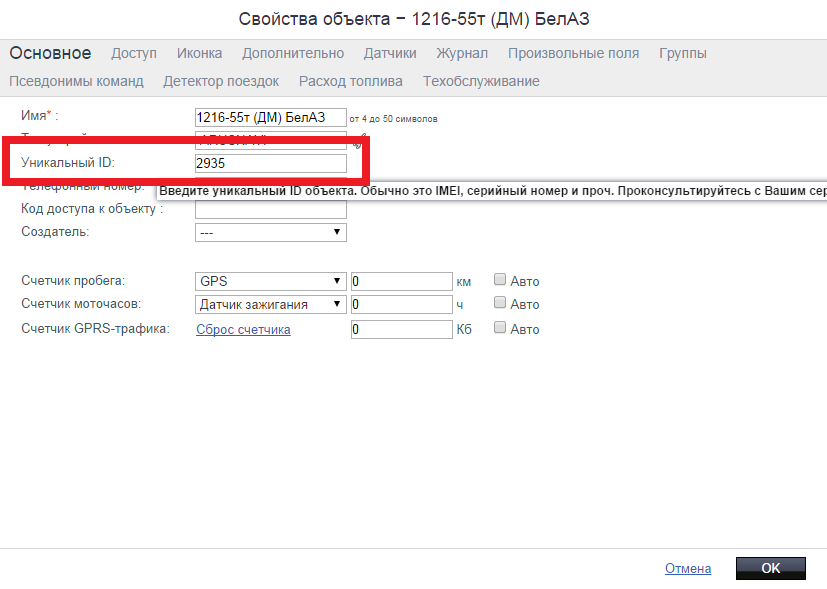Switch to the Расход топлива tab

351,81
